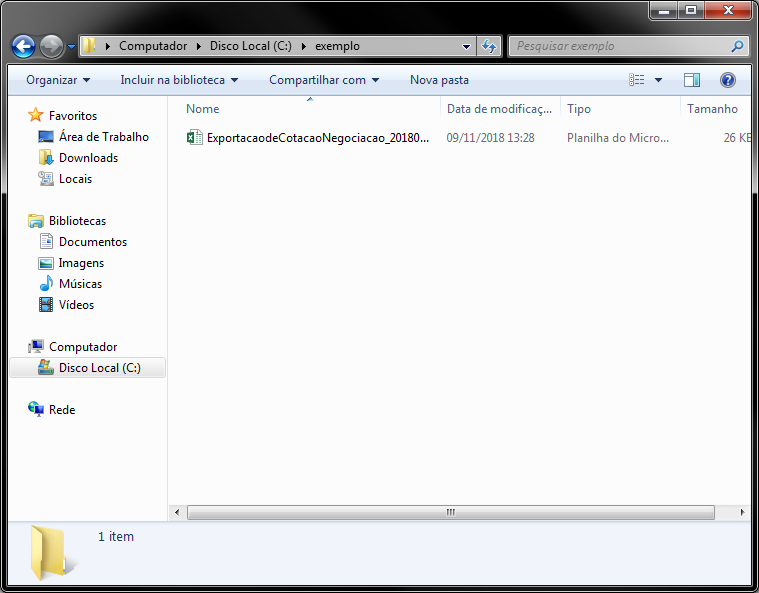Viewport: 759px width, 593px height.
Task: Maximize the Explorer window
Action: [691, 10]
